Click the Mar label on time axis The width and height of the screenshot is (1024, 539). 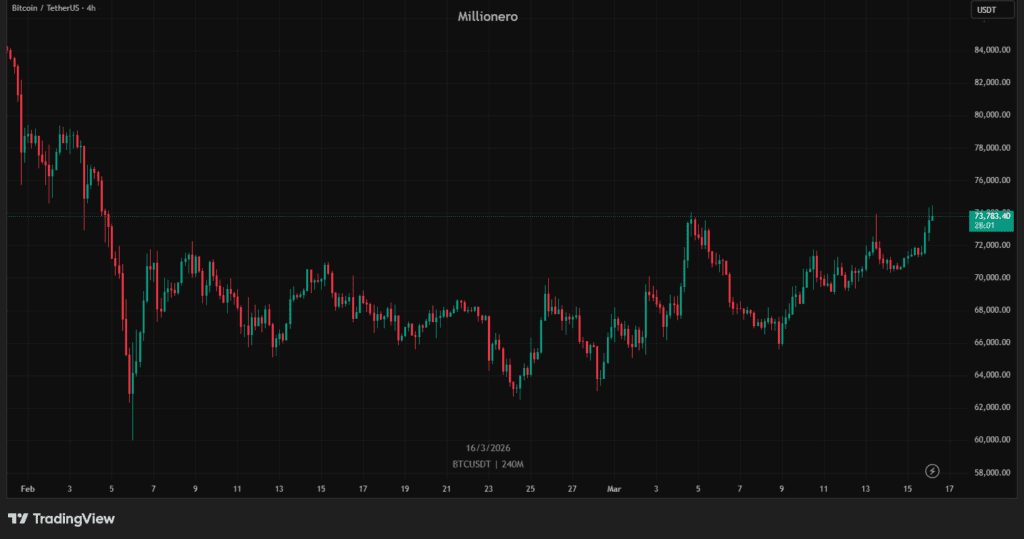click(614, 489)
